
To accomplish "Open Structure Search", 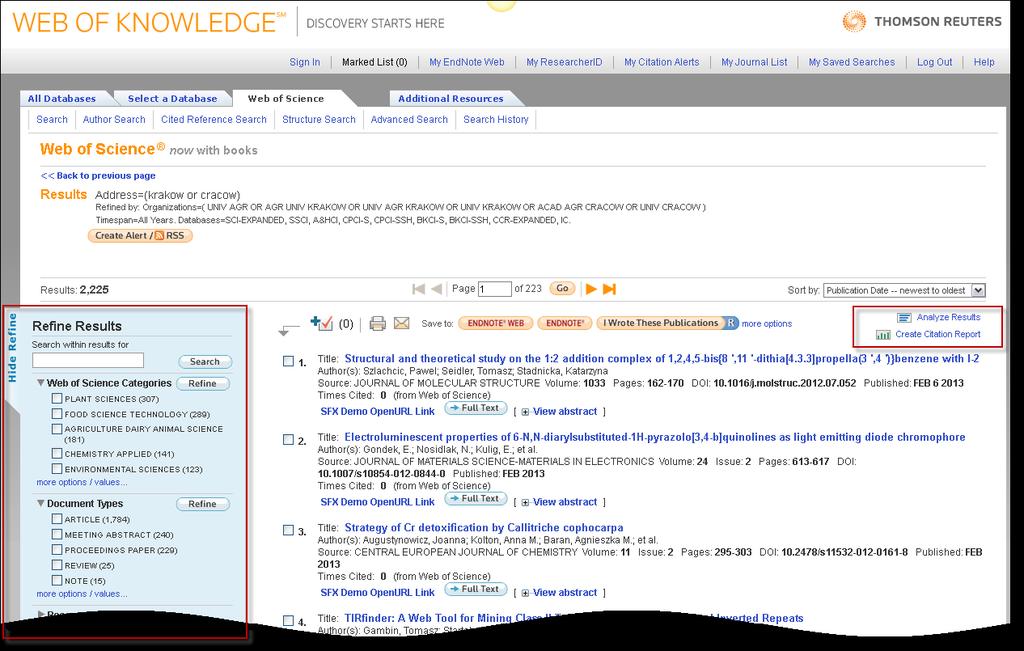I will (319, 119).
